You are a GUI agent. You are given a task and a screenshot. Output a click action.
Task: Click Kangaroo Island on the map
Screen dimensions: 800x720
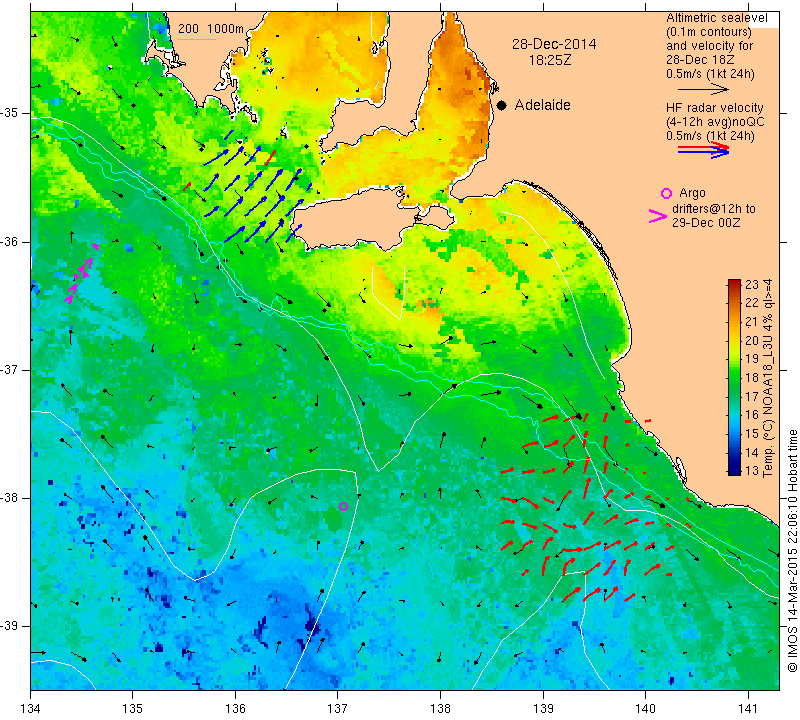[x=352, y=222]
